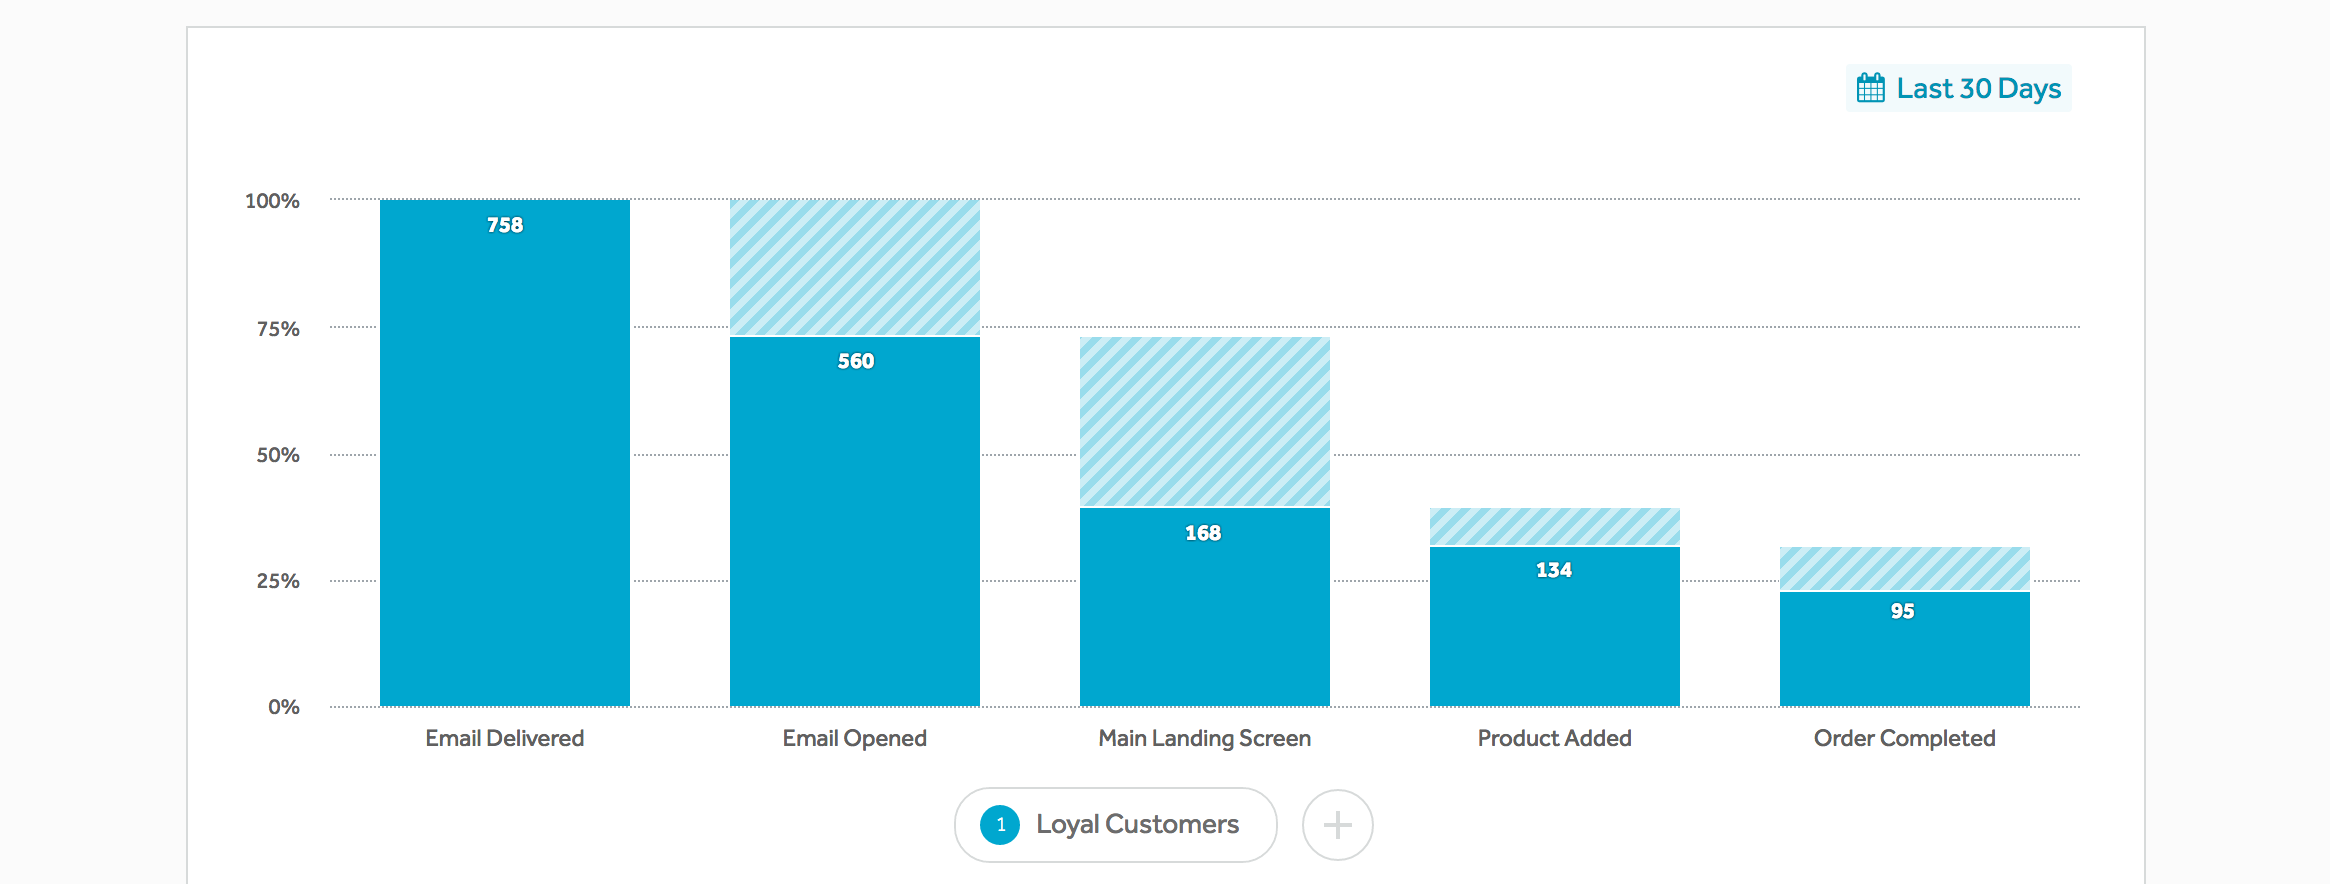
Task: Select the Main Landing Screen step label
Action: pyautogui.click(x=1205, y=738)
